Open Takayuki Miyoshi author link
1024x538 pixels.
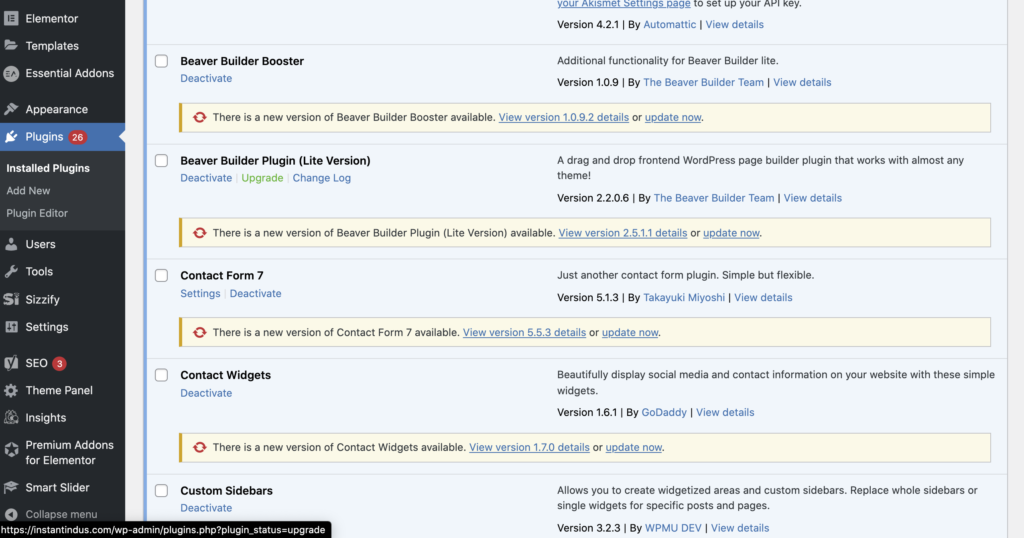pos(684,298)
